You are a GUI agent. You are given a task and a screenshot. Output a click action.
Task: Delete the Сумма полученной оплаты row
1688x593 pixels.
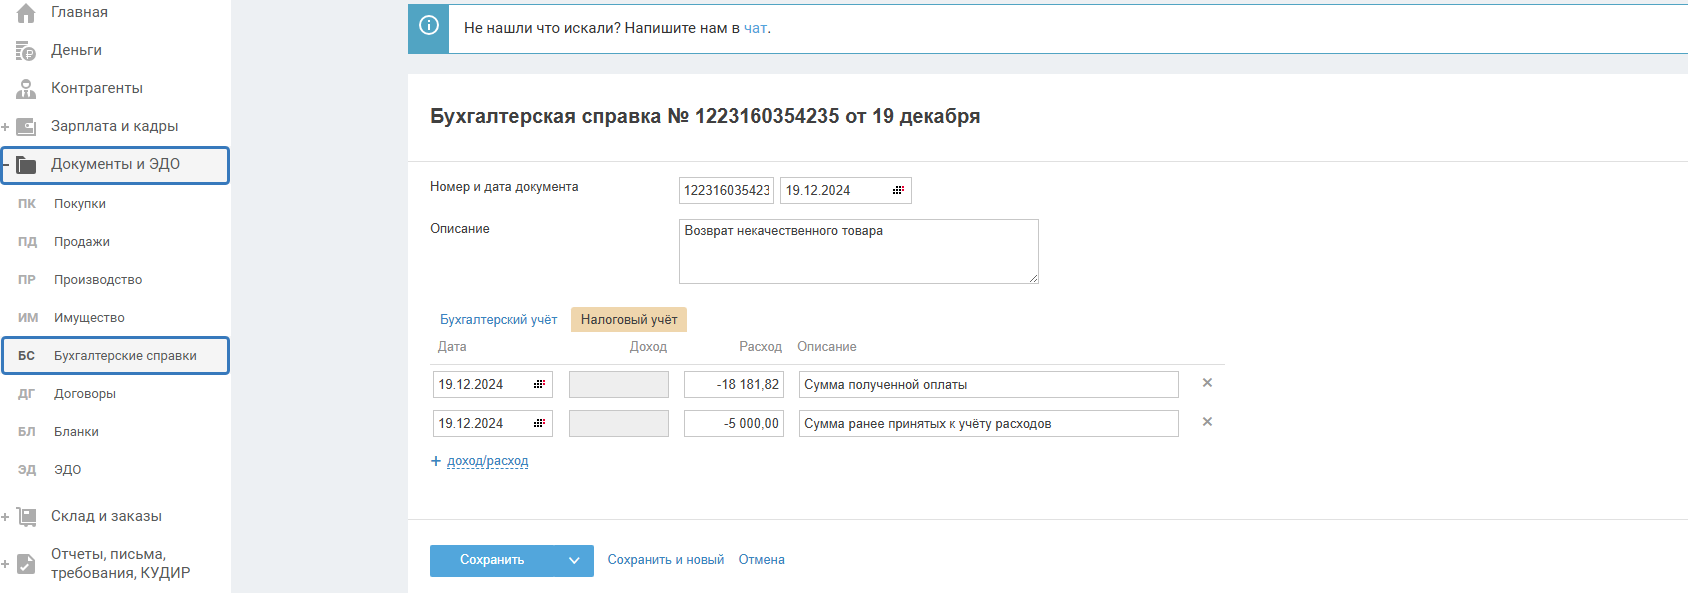(1207, 383)
